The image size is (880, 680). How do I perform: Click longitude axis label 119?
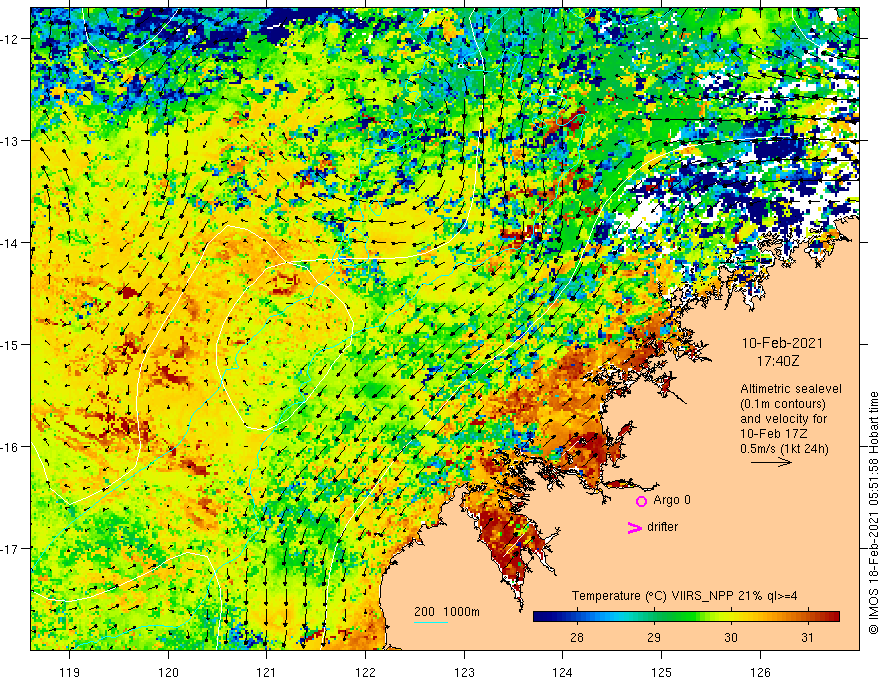[70, 672]
